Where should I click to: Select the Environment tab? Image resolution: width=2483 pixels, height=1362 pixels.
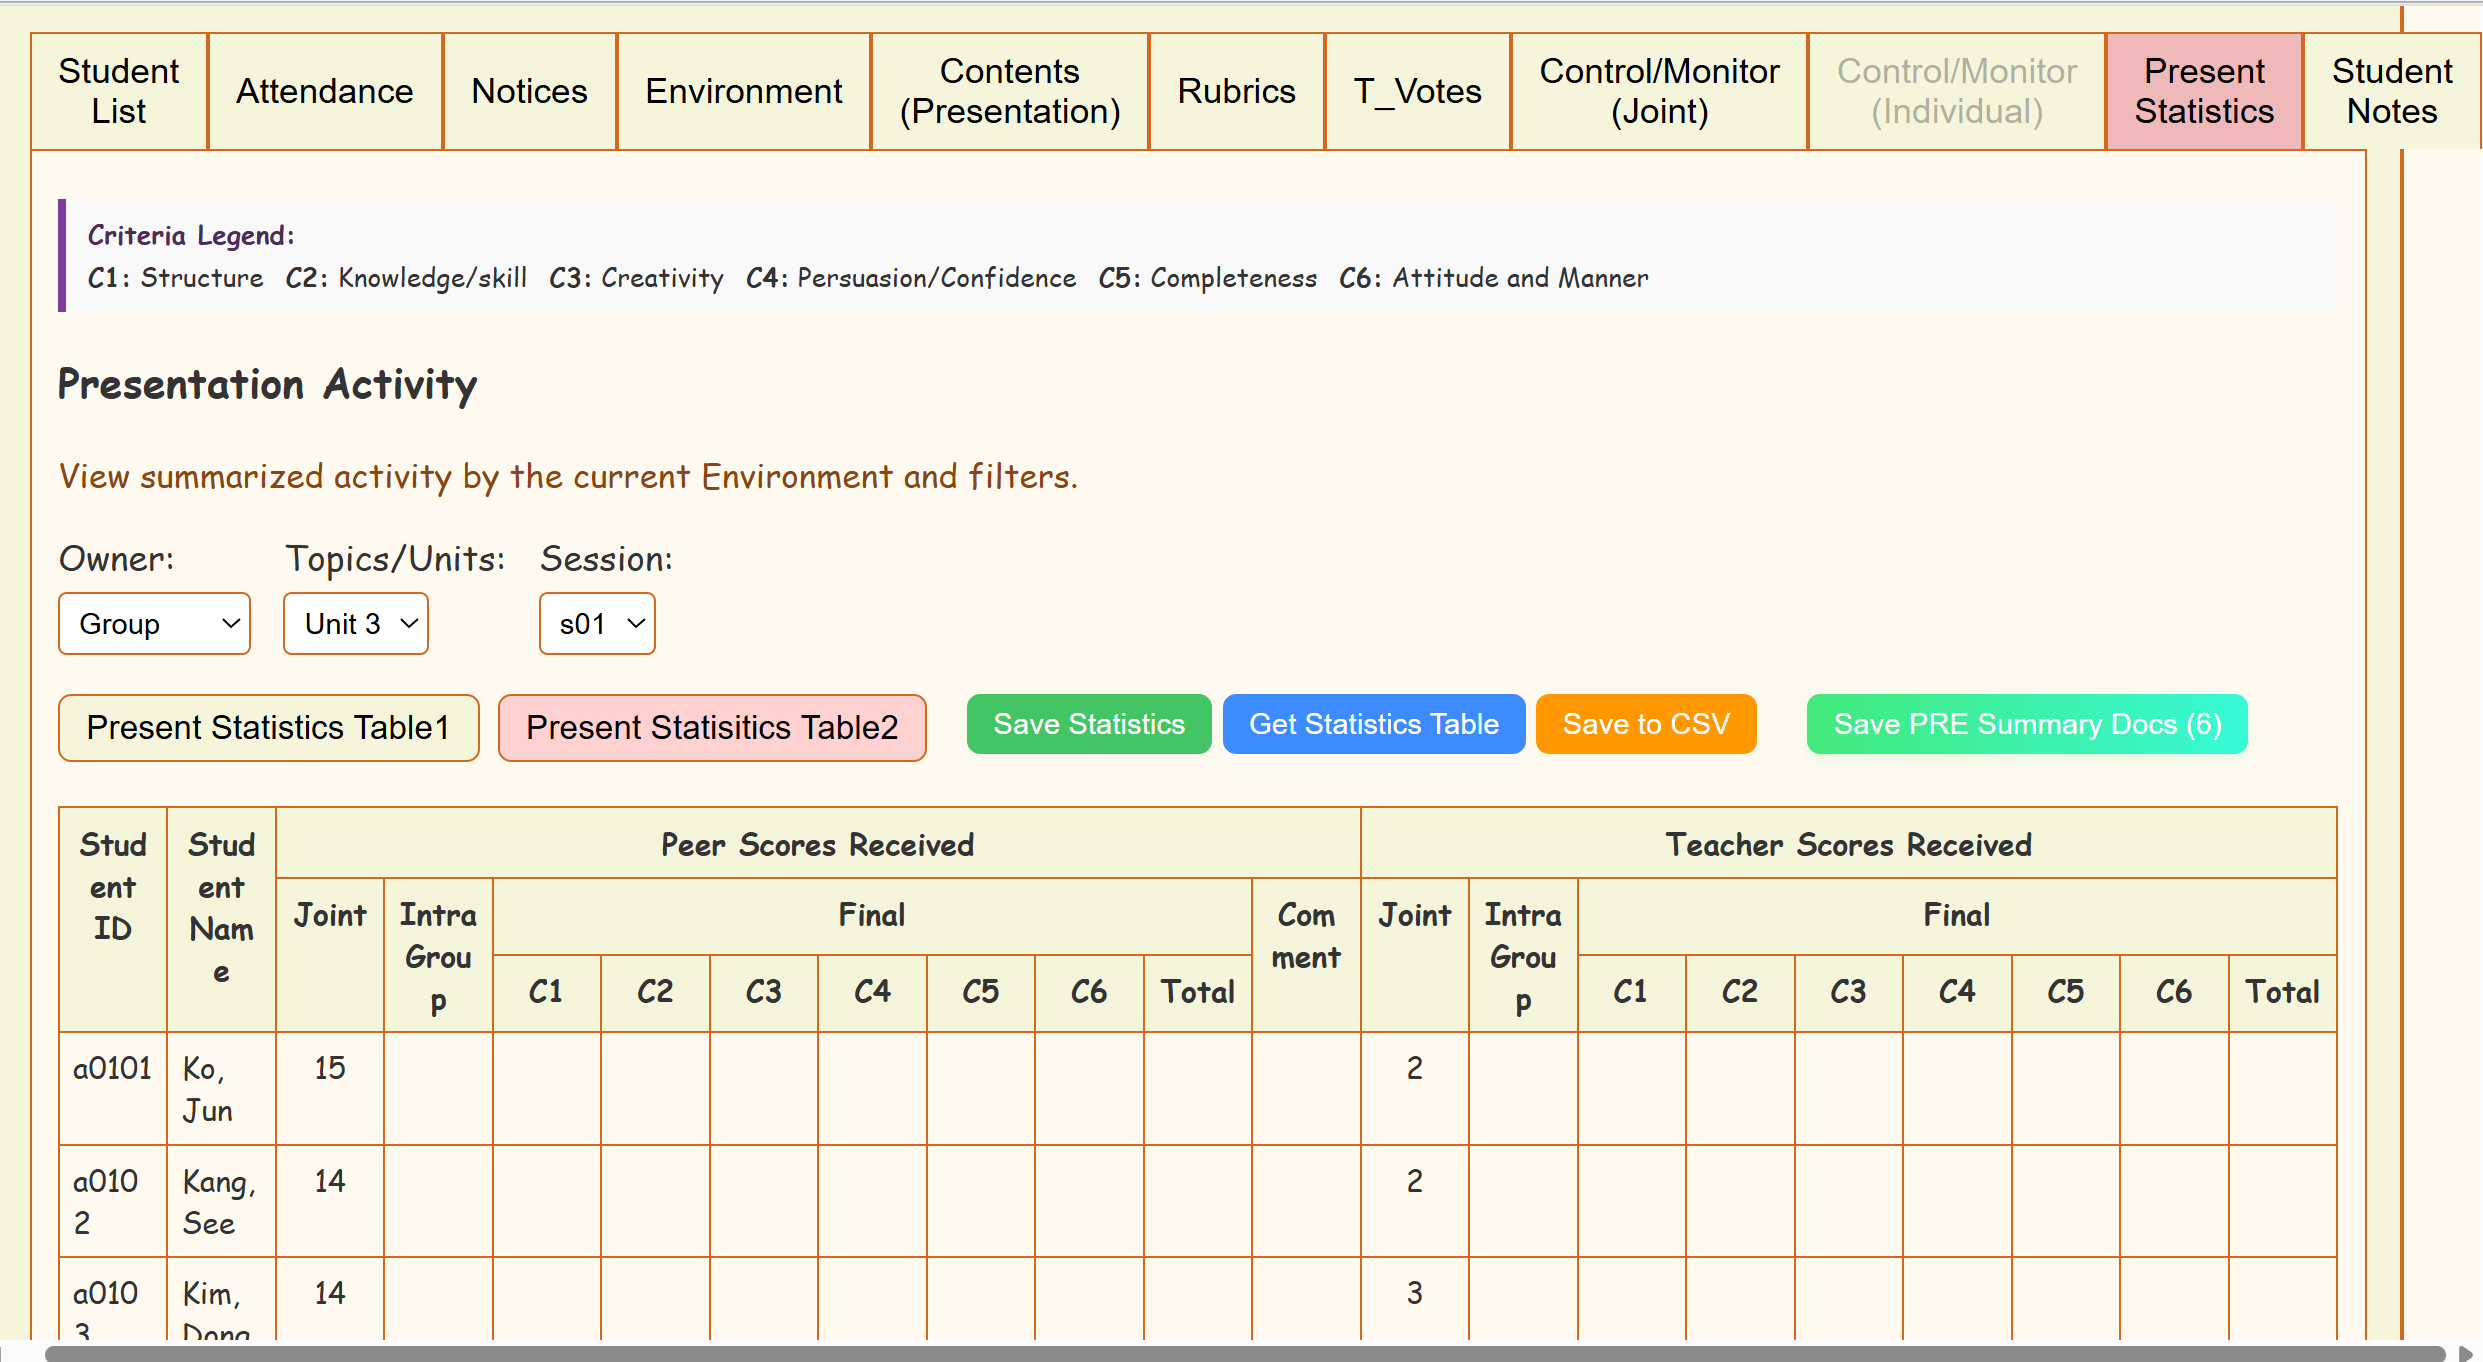click(743, 91)
